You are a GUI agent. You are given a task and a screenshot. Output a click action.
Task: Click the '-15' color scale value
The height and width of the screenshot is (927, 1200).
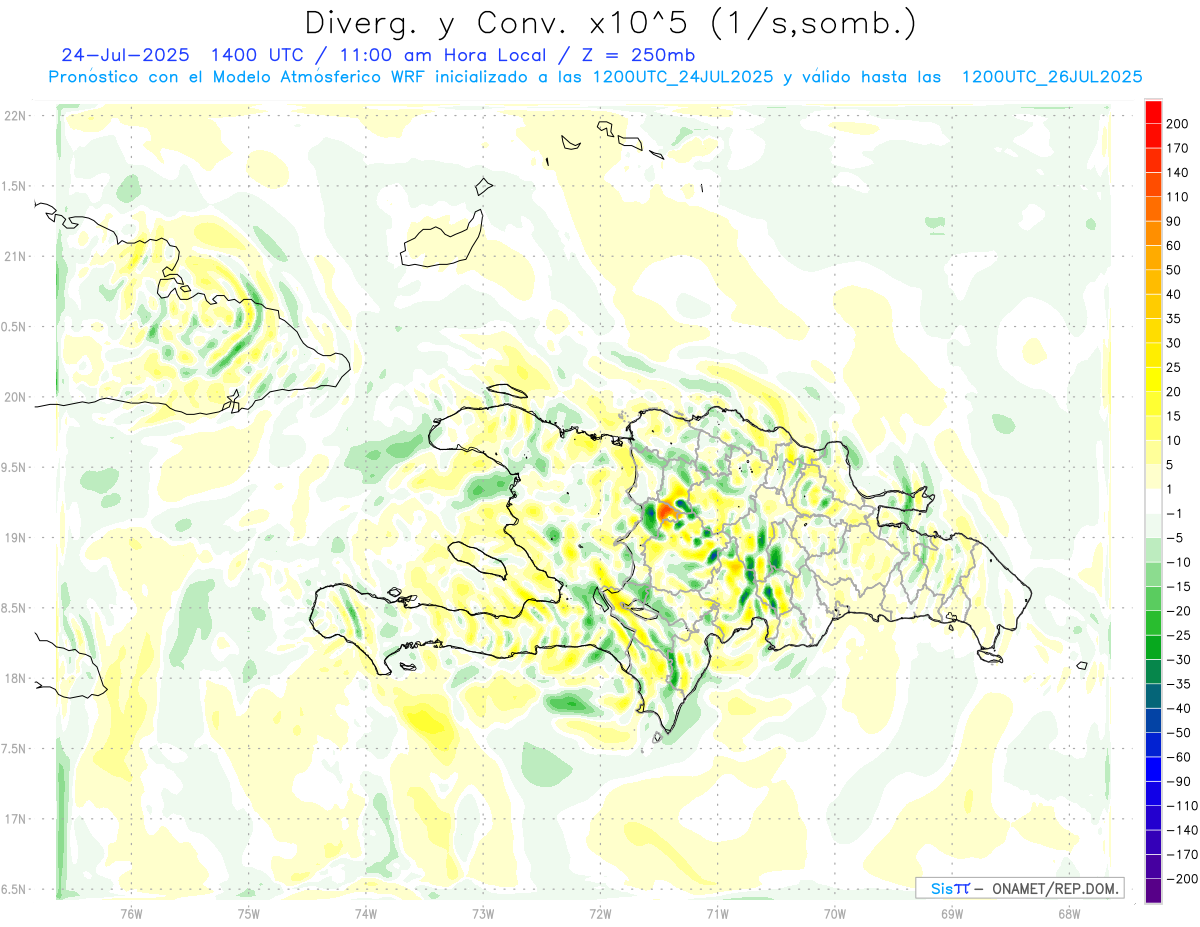click(x=1177, y=586)
